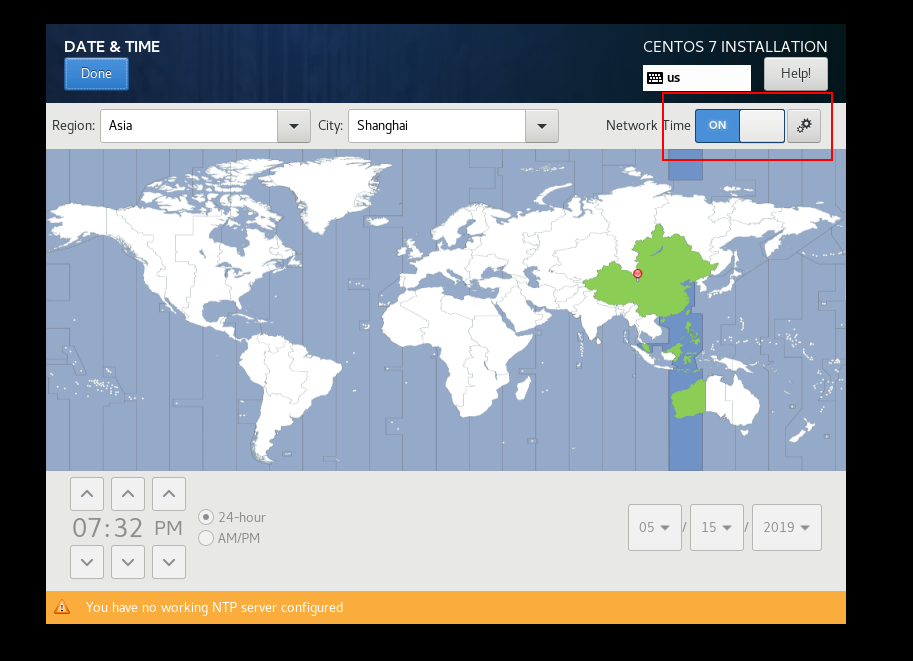Click the red location pin on map

click(x=638, y=274)
